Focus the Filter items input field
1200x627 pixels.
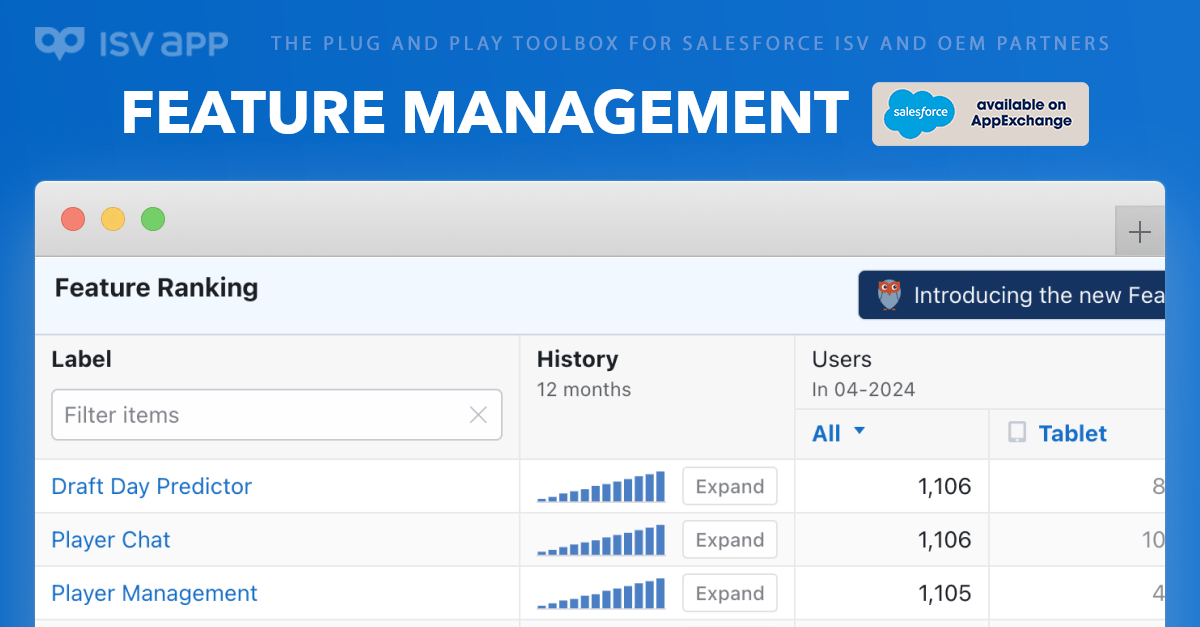[277, 415]
